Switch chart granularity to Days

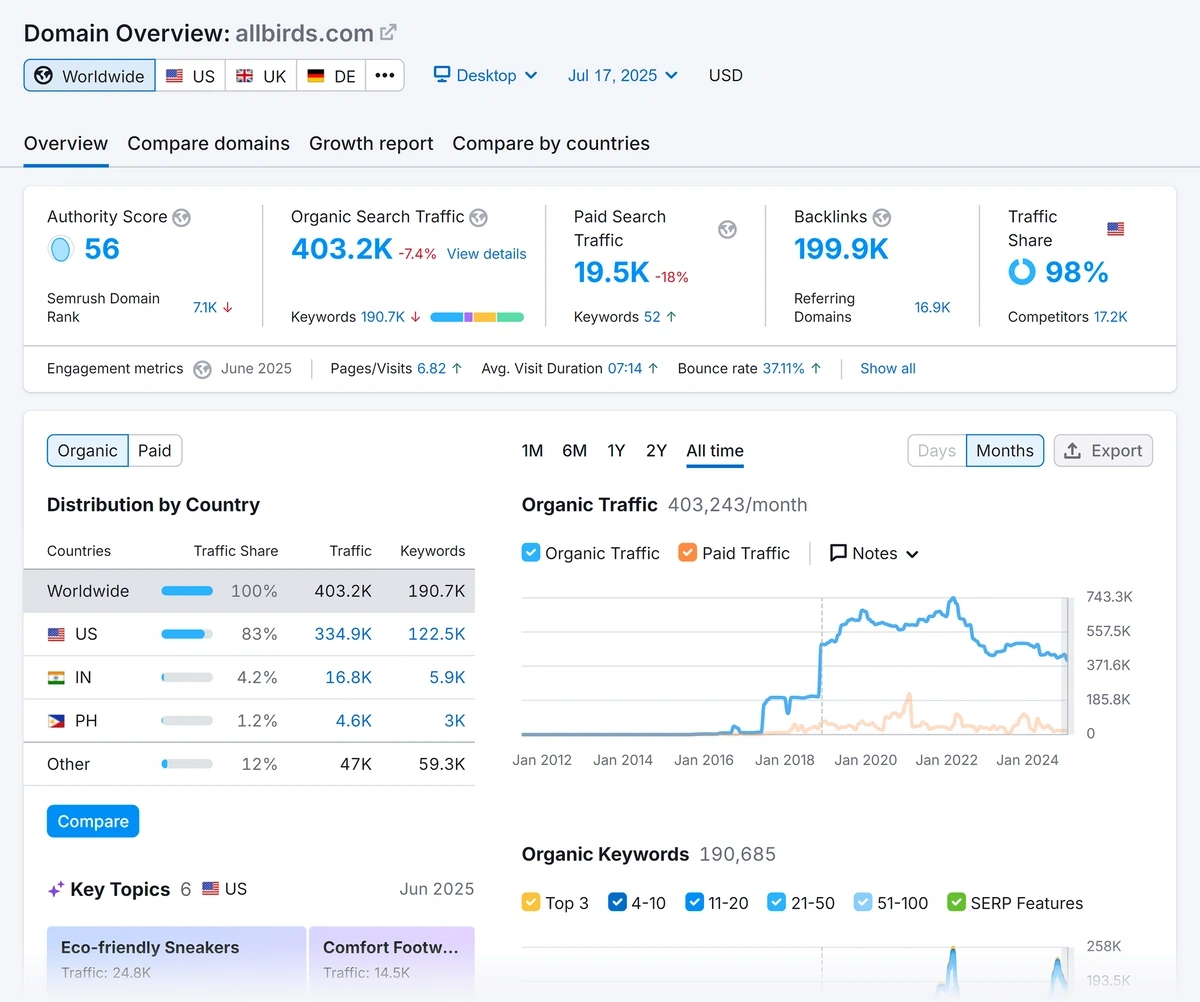[x=937, y=451]
